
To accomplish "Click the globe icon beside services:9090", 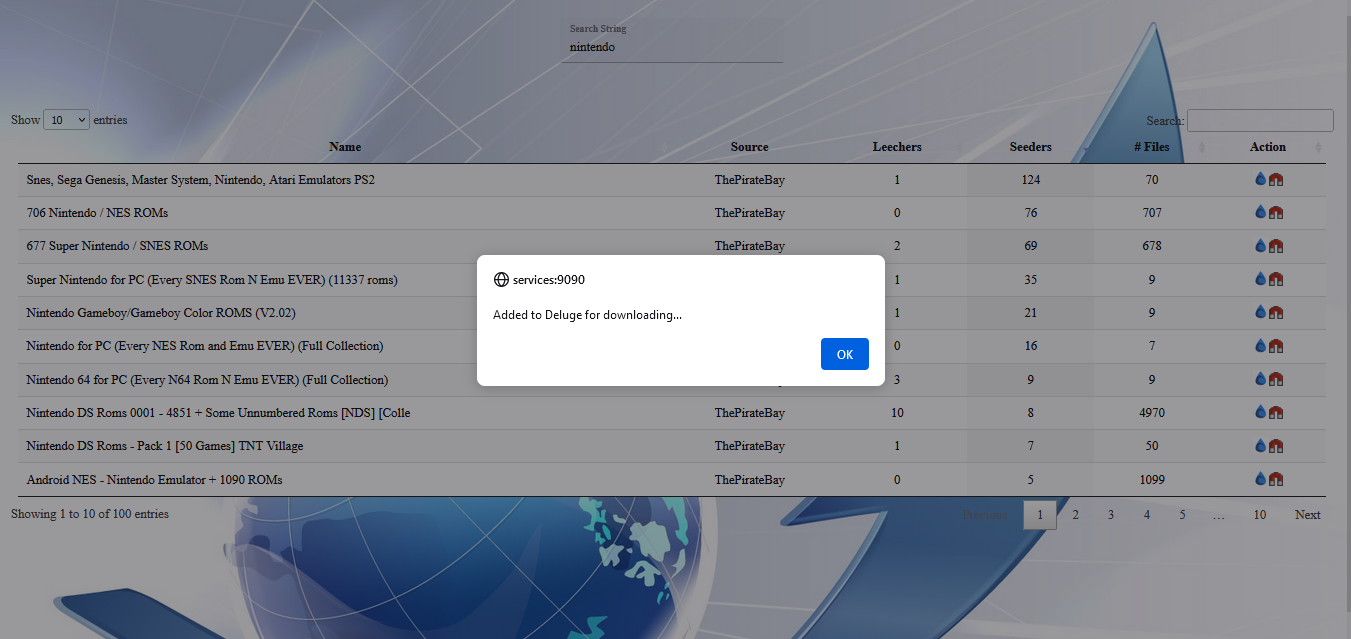I will coord(501,280).
